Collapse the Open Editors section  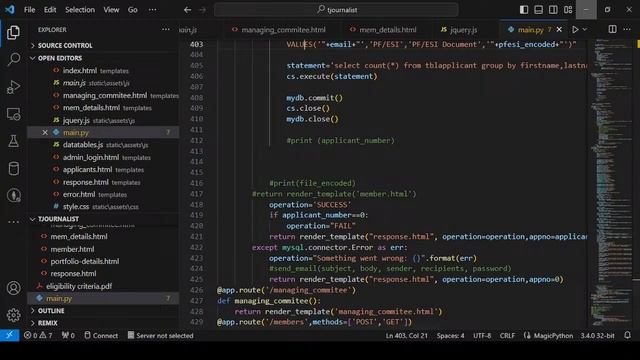click(x=103, y=58)
